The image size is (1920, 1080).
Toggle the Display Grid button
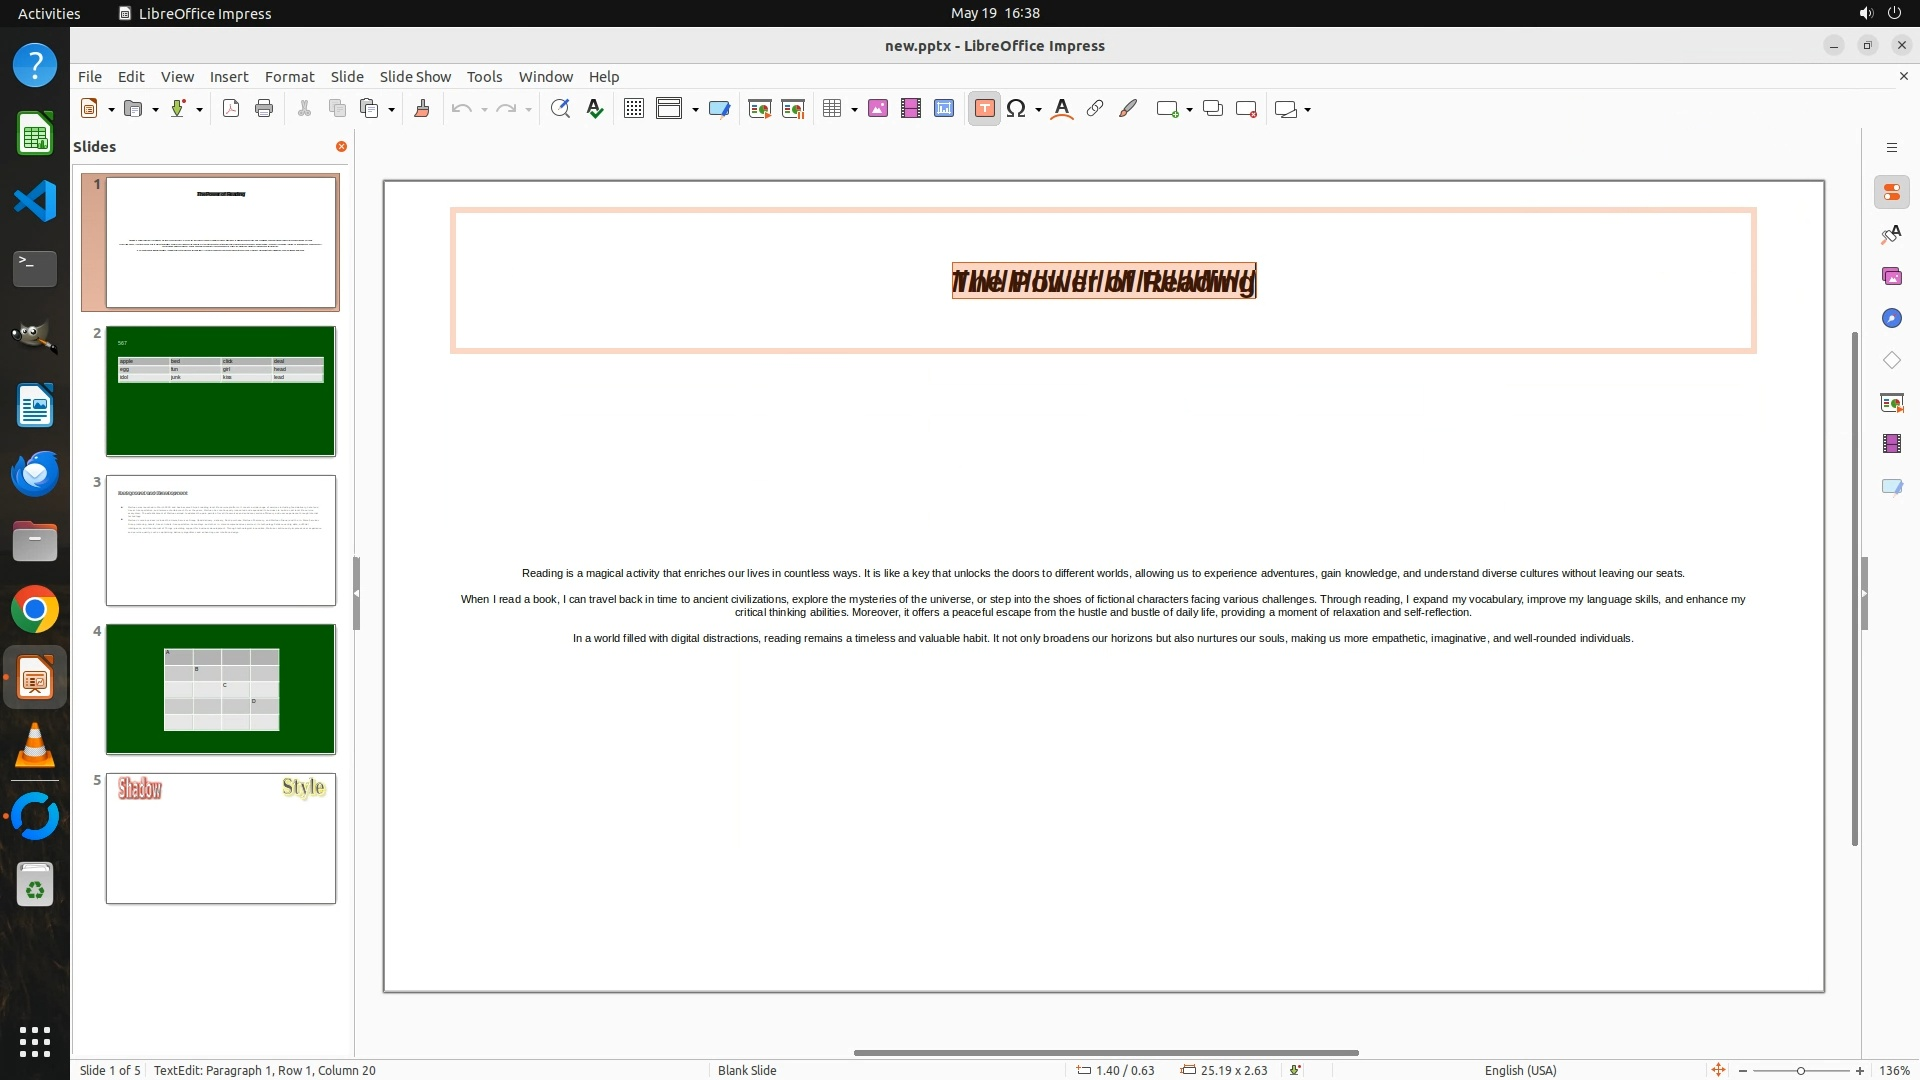(x=634, y=109)
